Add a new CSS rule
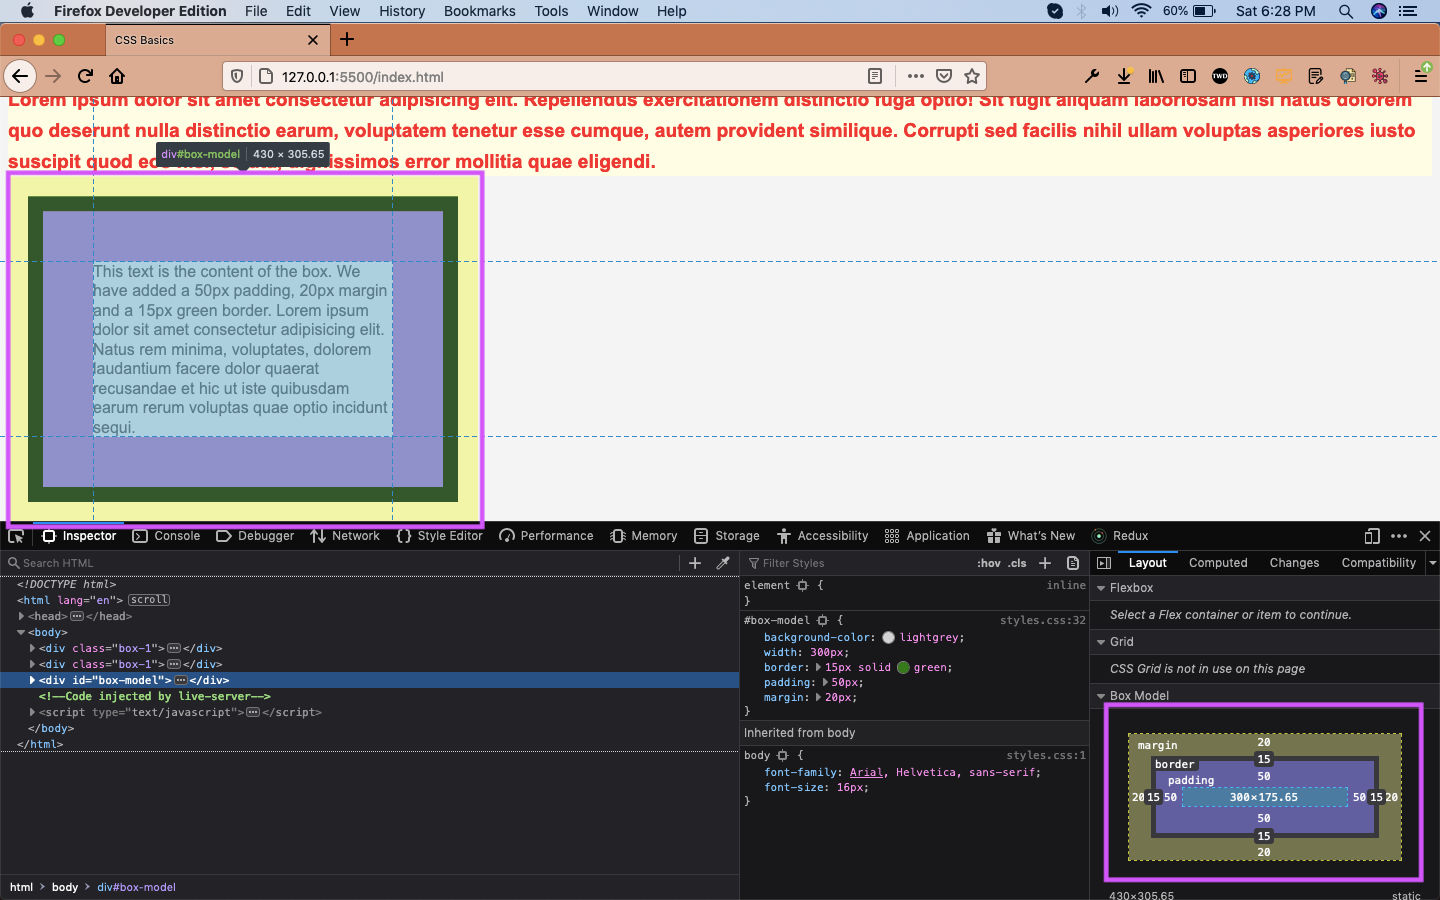The width and height of the screenshot is (1440, 900). pos(1045,563)
